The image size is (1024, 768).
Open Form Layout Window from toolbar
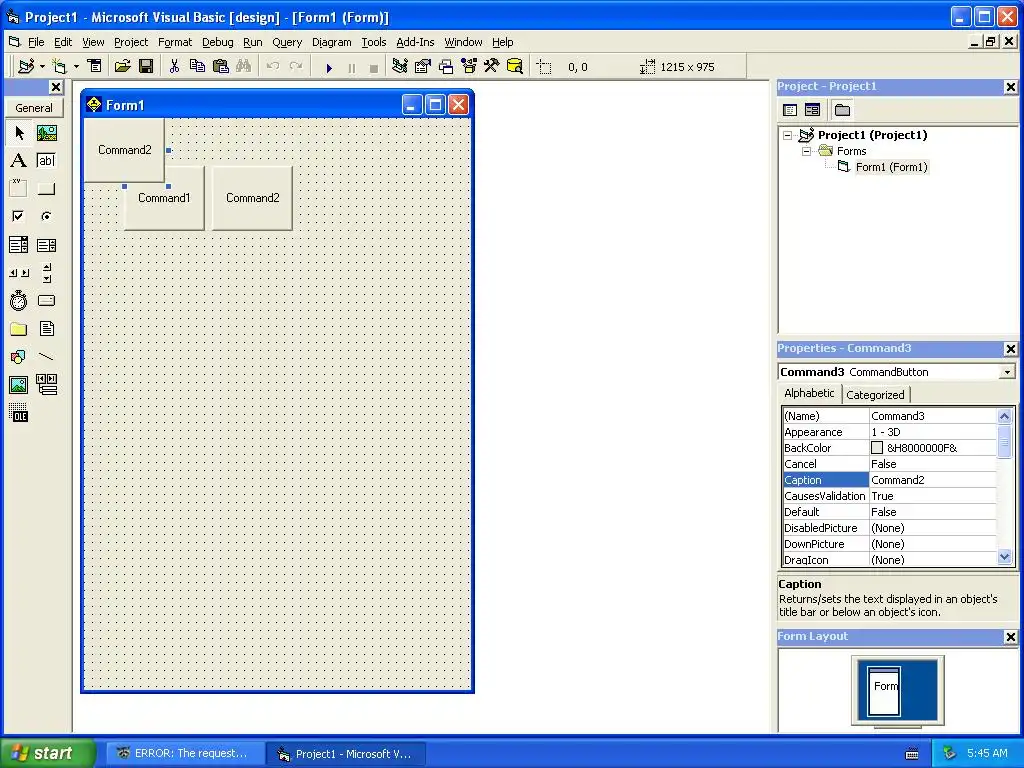point(446,67)
